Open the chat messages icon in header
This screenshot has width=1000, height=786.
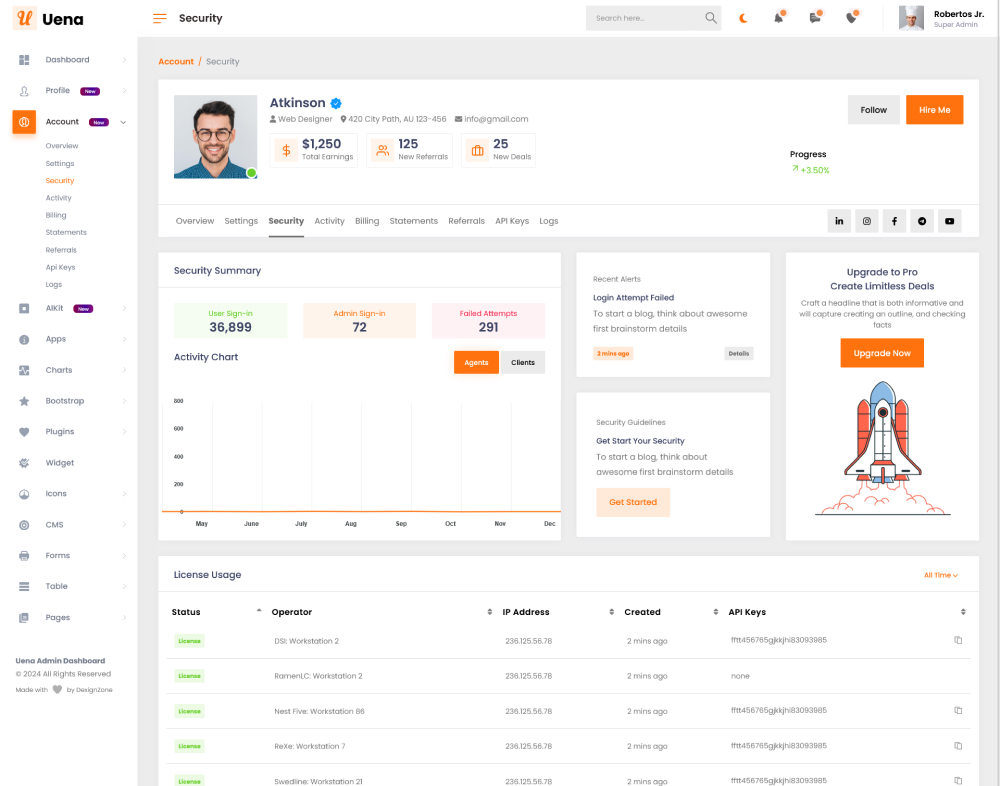click(815, 18)
